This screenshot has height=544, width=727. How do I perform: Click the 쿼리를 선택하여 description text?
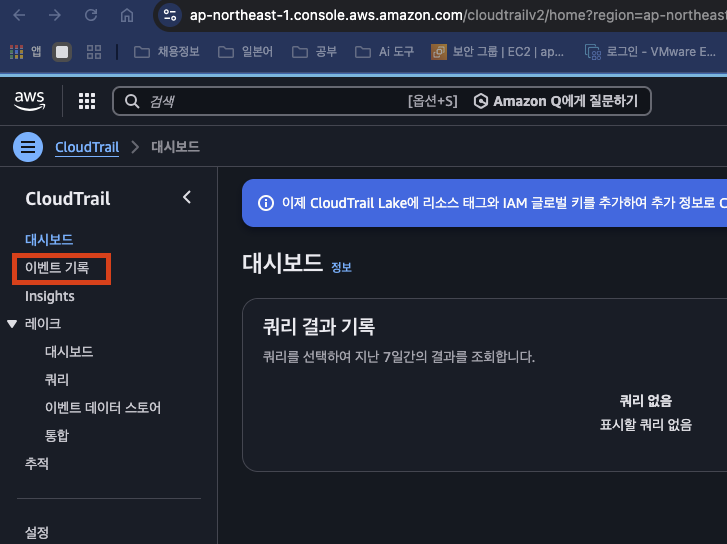pos(399,356)
